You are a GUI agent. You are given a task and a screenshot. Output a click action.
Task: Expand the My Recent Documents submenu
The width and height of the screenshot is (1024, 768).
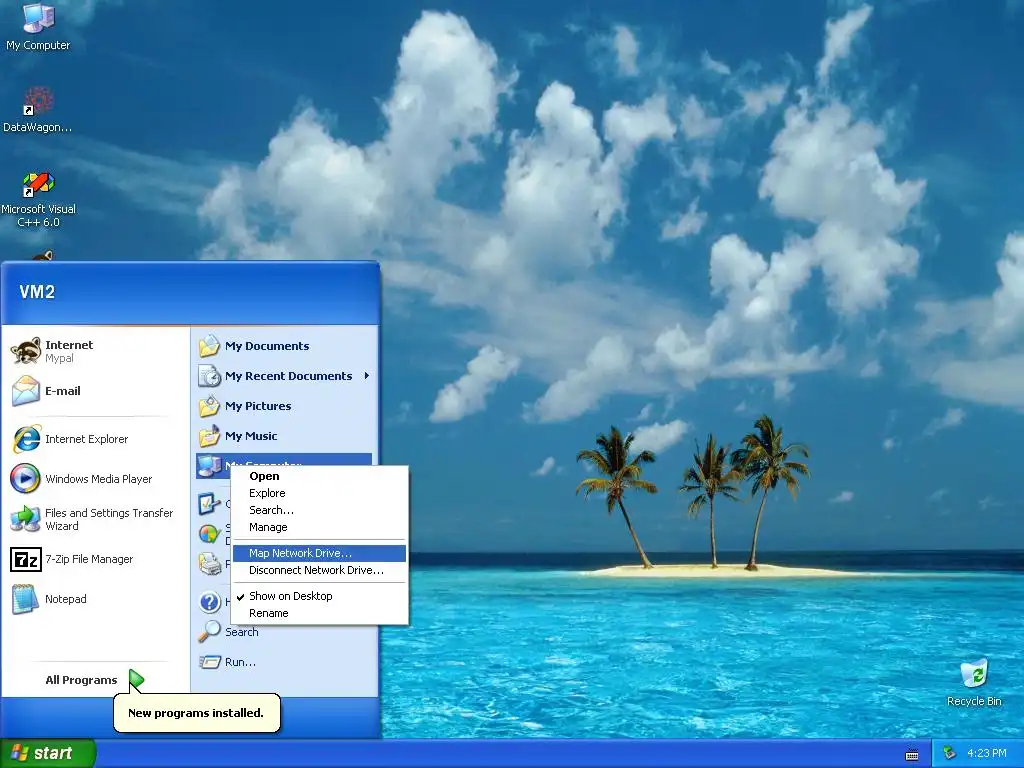(284, 376)
